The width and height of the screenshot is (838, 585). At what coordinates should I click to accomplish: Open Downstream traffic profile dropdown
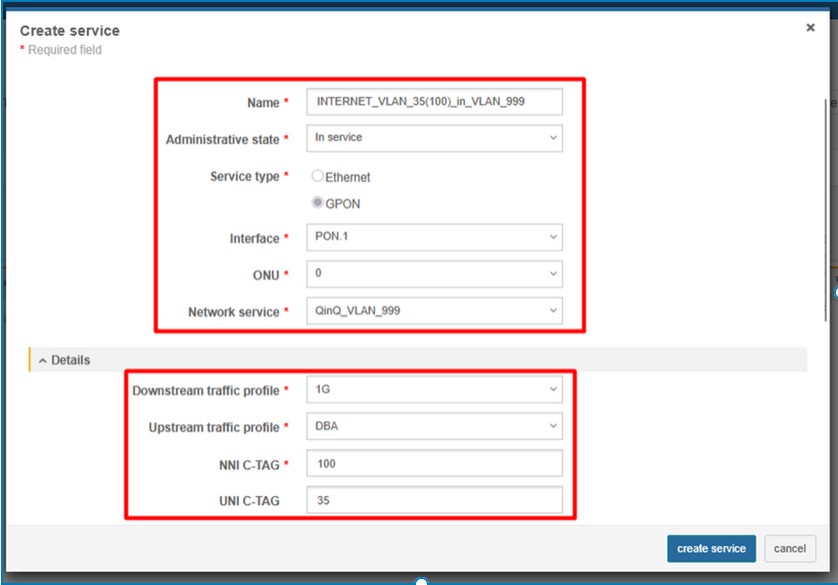(x=434, y=390)
